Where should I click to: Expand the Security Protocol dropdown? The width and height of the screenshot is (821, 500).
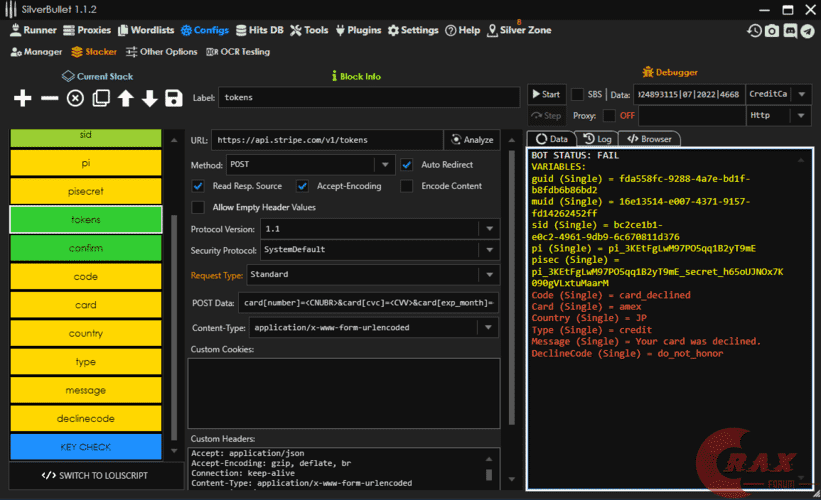point(489,250)
